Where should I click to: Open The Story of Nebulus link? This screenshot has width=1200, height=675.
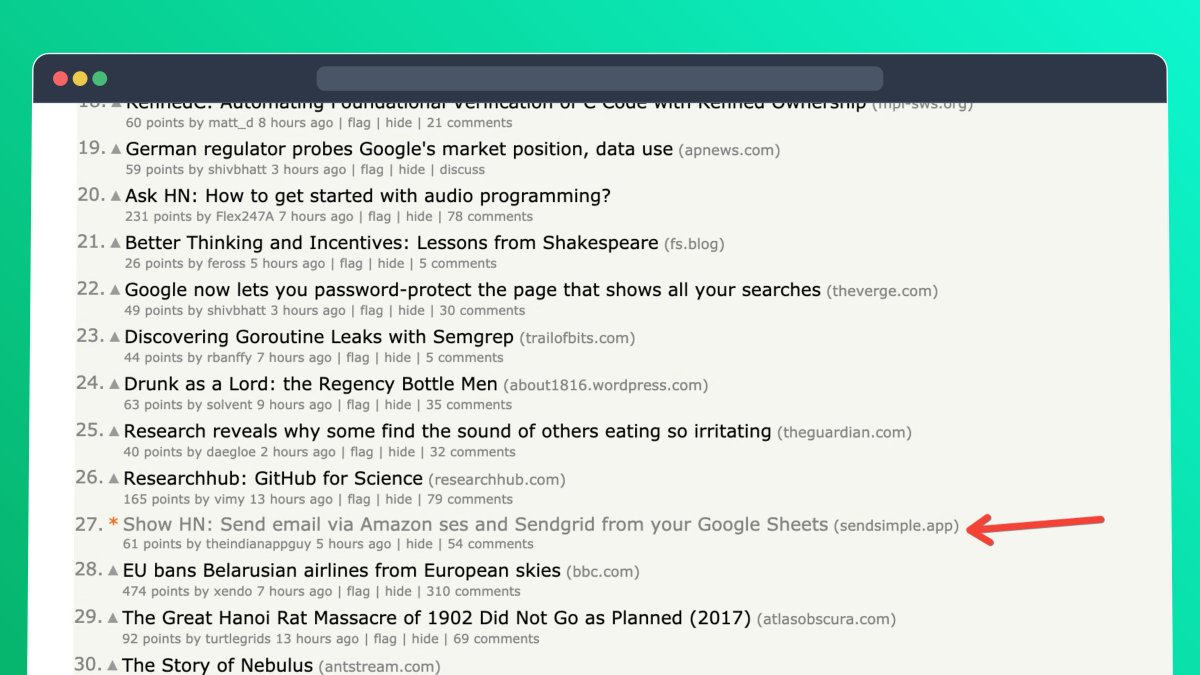click(x=218, y=665)
